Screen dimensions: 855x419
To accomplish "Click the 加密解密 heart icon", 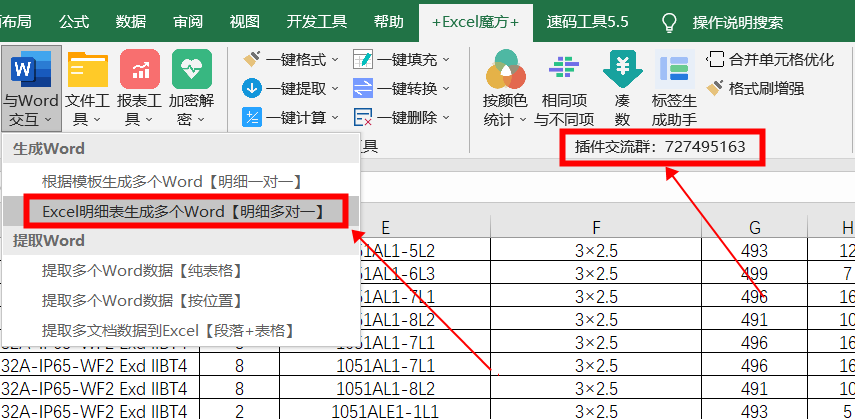I will coord(191,69).
